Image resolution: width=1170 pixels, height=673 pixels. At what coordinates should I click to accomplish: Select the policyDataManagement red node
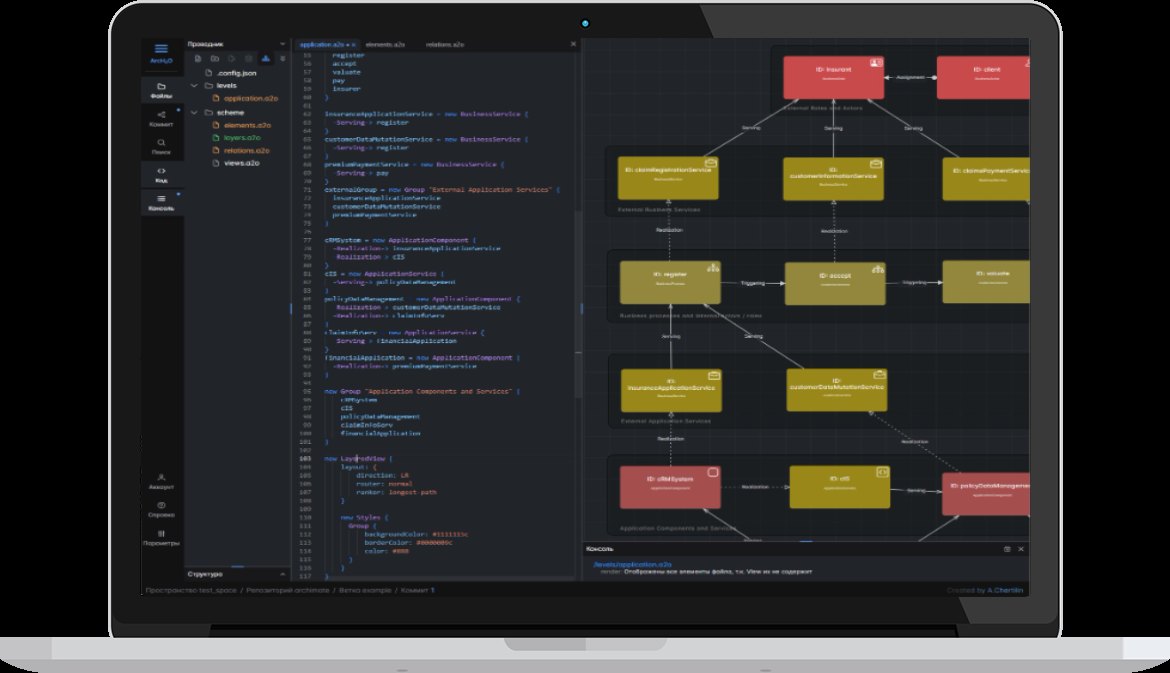(x=986, y=493)
